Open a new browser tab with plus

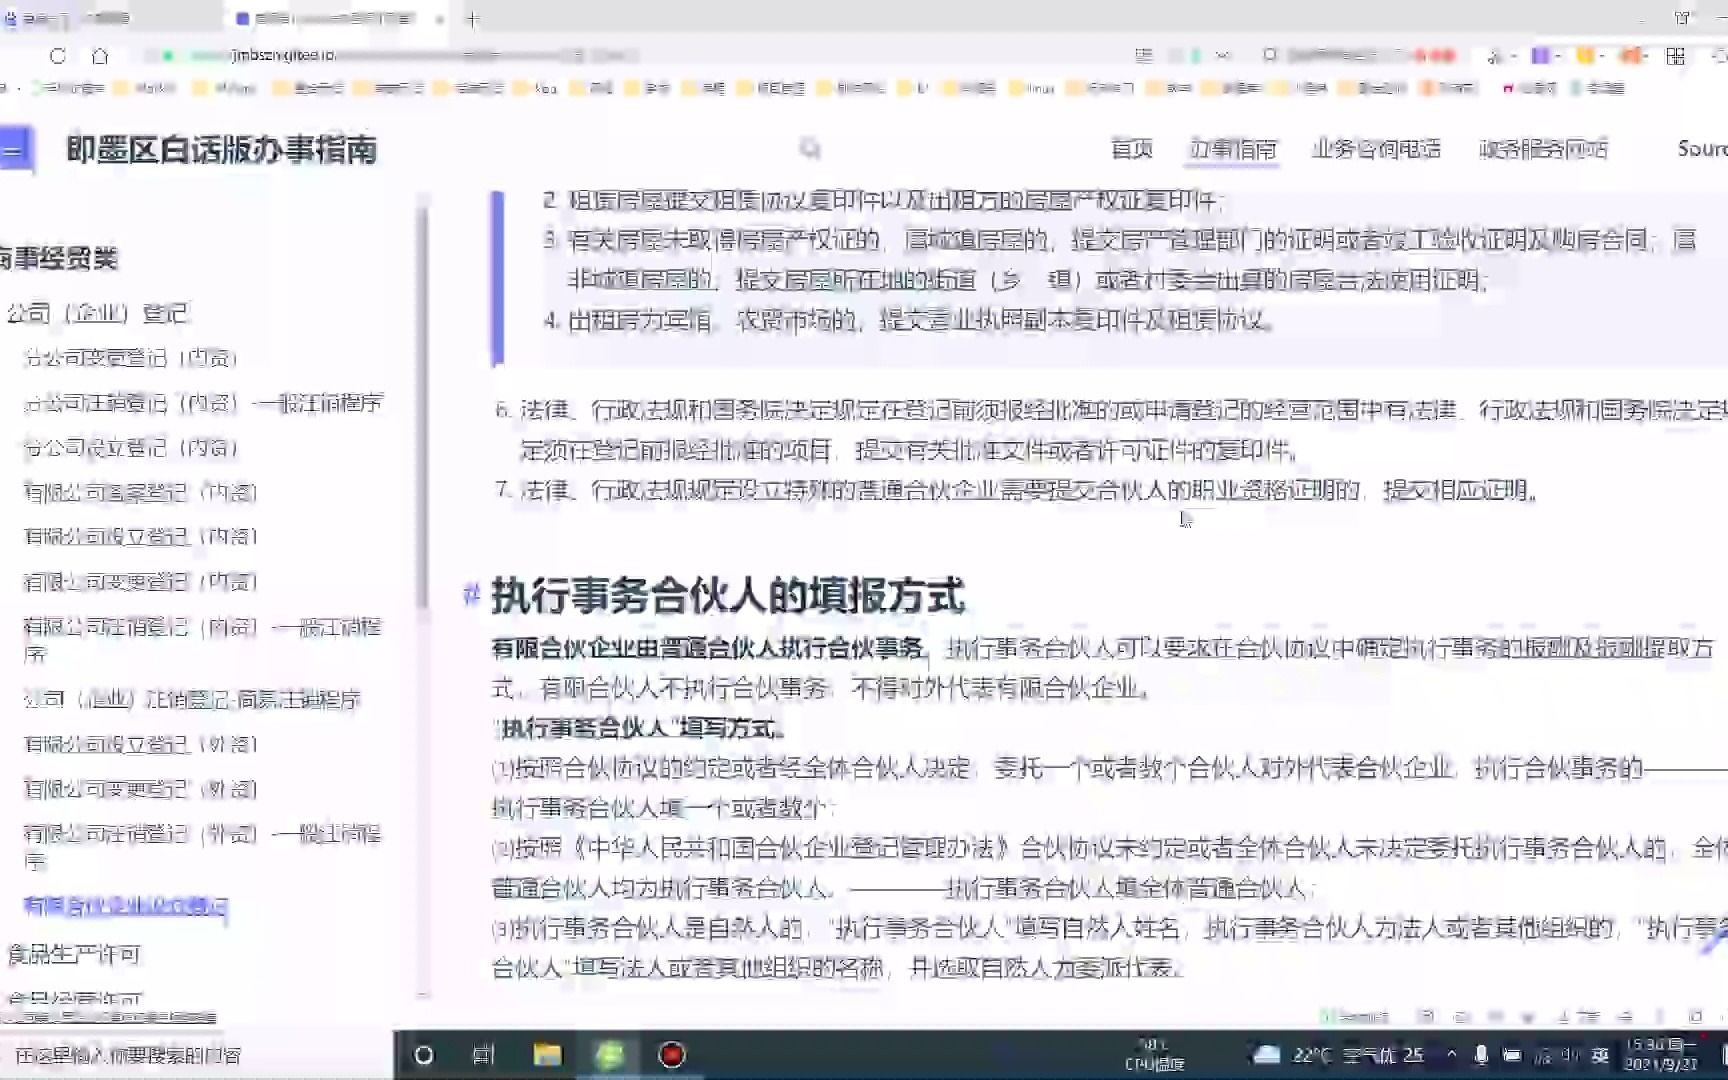pyautogui.click(x=473, y=19)
